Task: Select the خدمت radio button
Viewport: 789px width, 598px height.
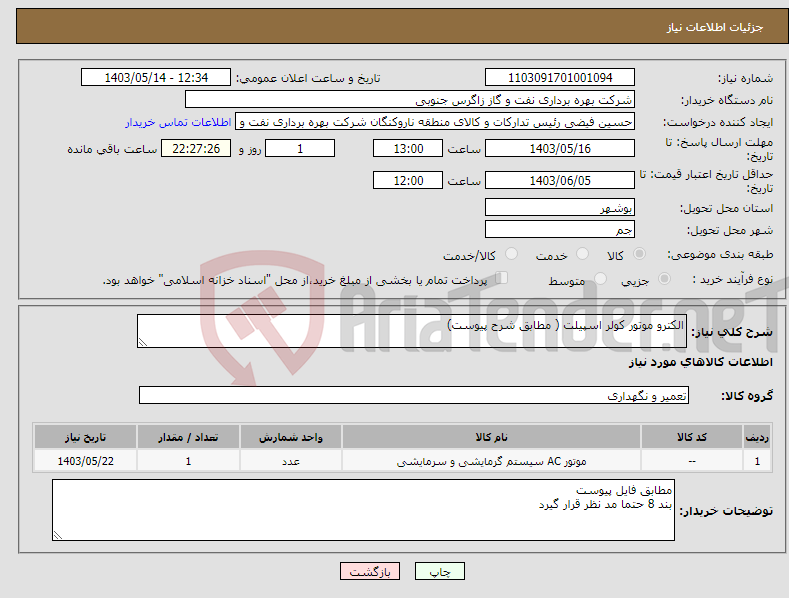Action: [582, 254]
